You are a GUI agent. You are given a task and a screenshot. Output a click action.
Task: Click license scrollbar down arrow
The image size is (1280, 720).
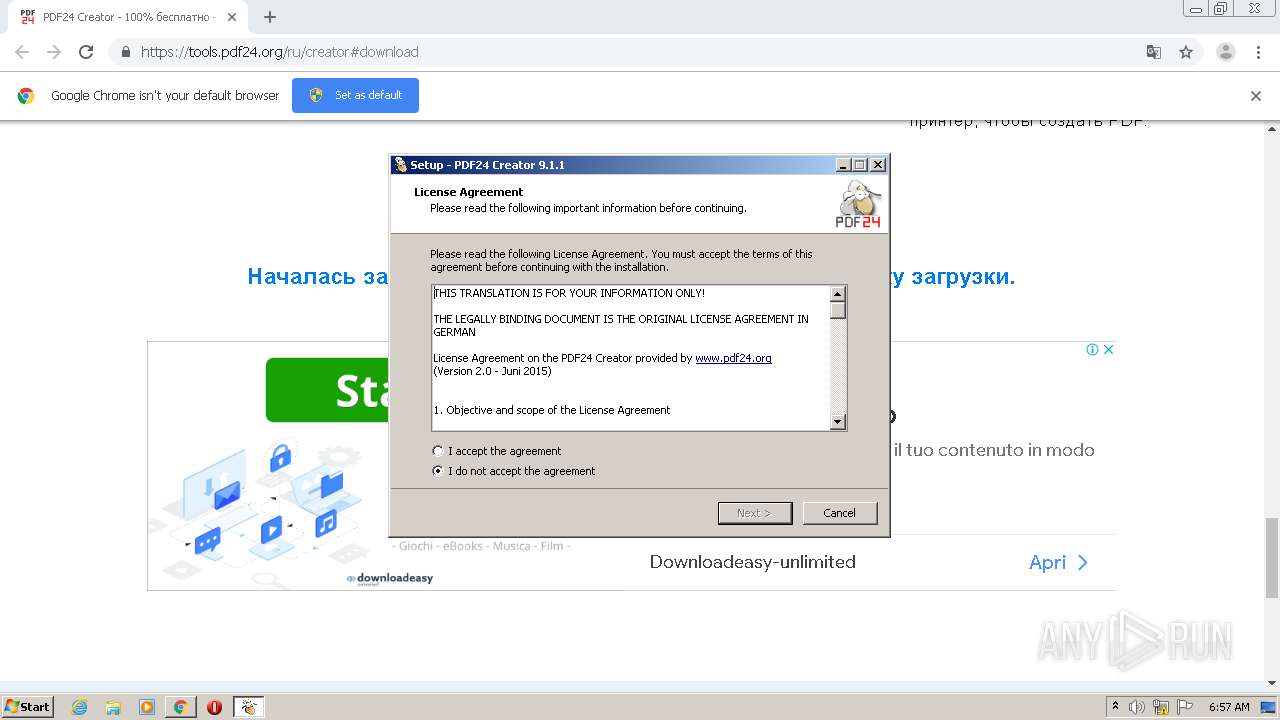(838, 423)
